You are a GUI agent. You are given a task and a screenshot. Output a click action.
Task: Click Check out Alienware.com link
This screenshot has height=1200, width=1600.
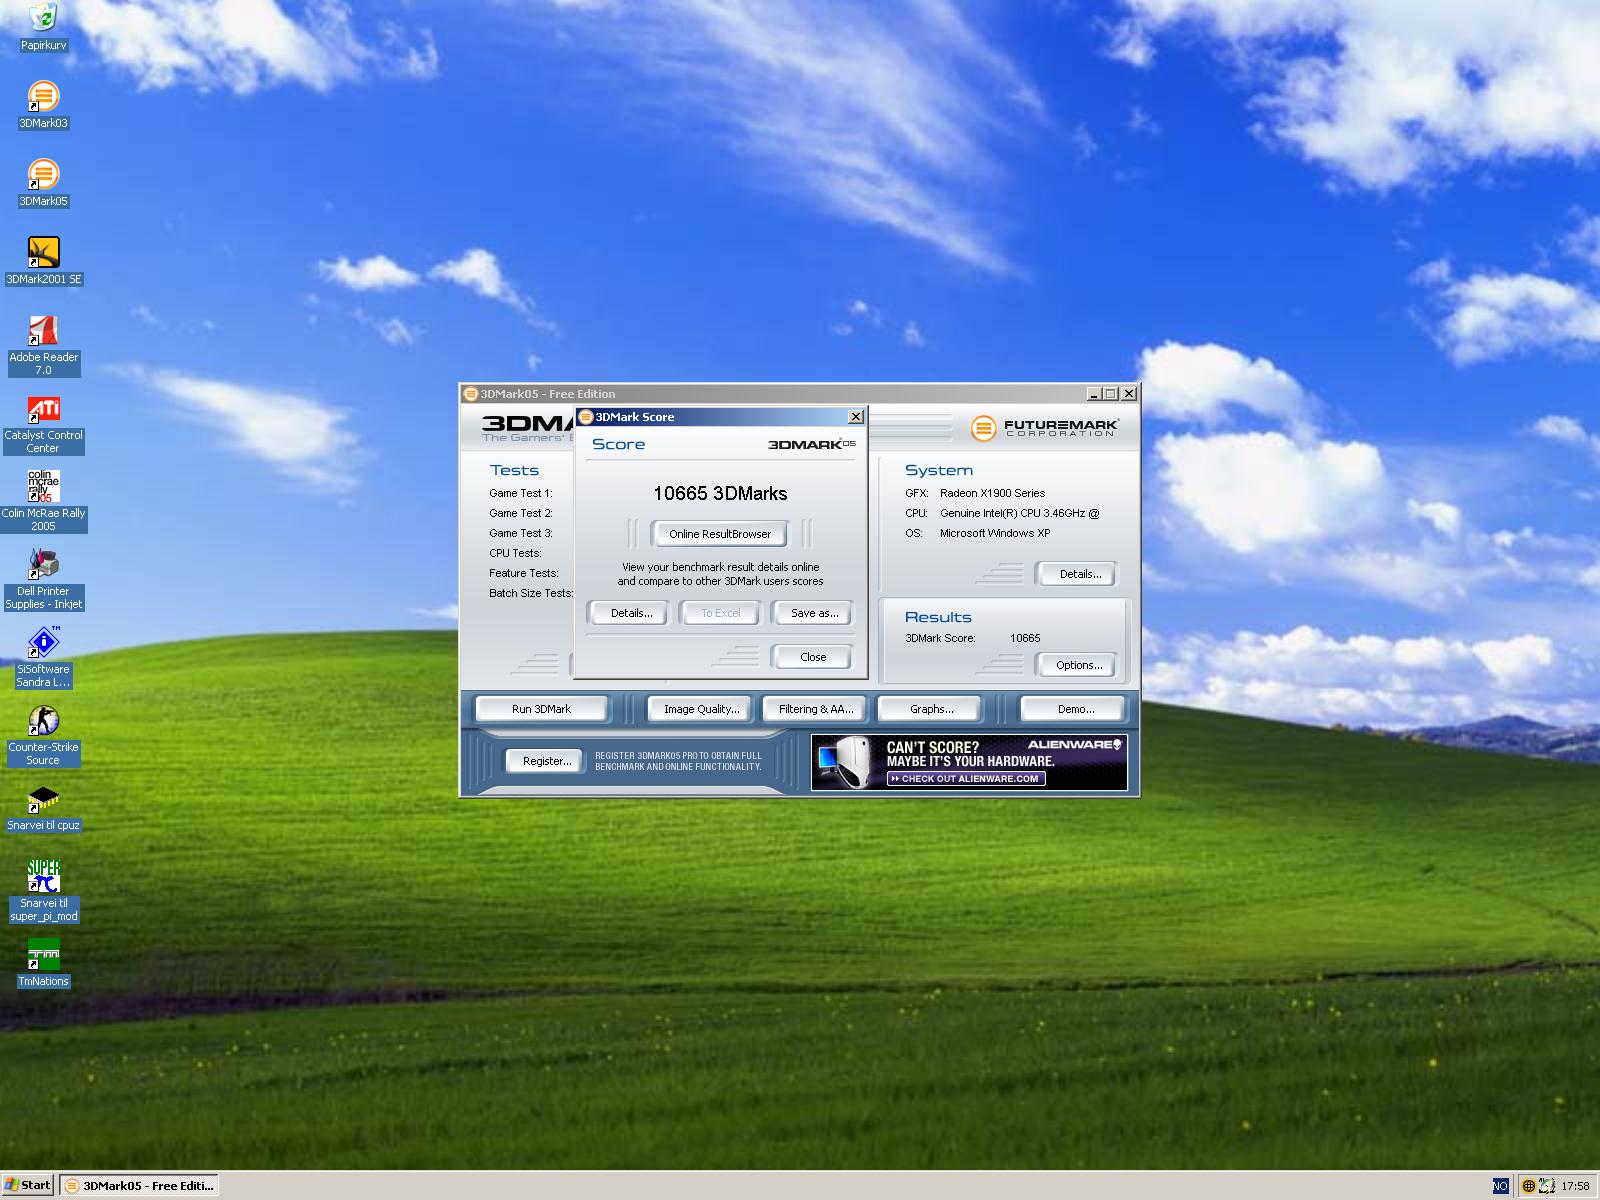point(966,779)
